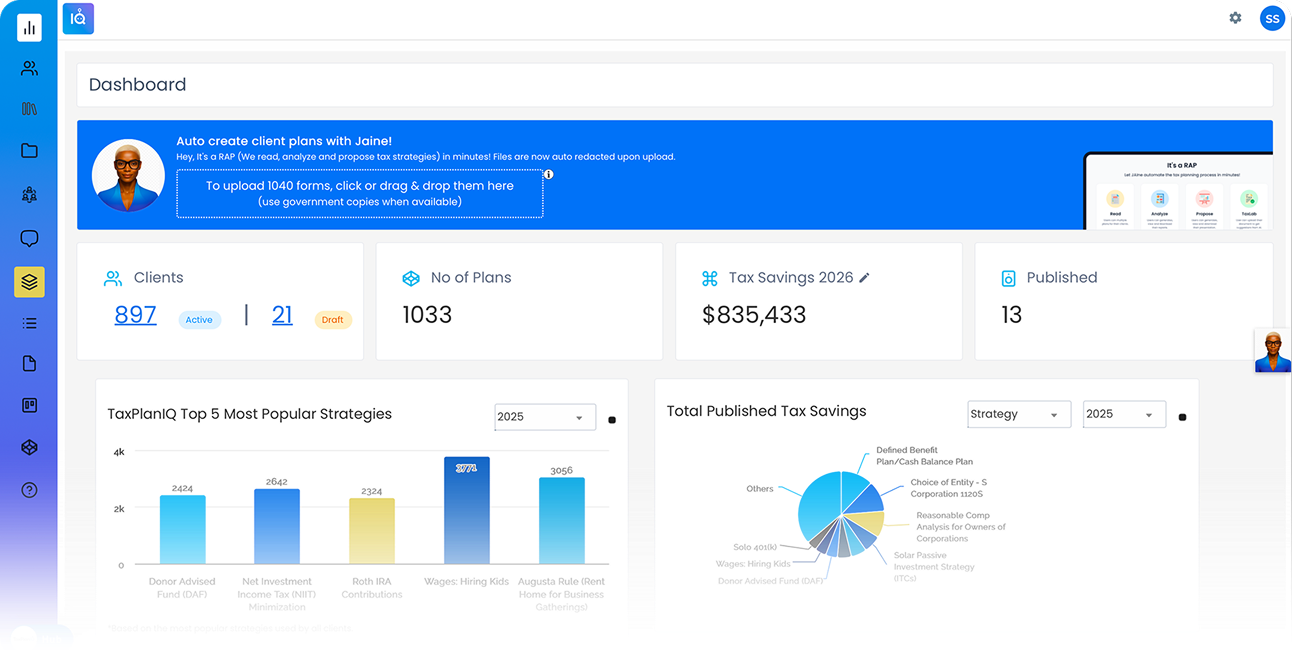Click the Roth IRA Contributions bar 2324
The width and height of the screenshot is (1292, 658).
coord(372,531)
